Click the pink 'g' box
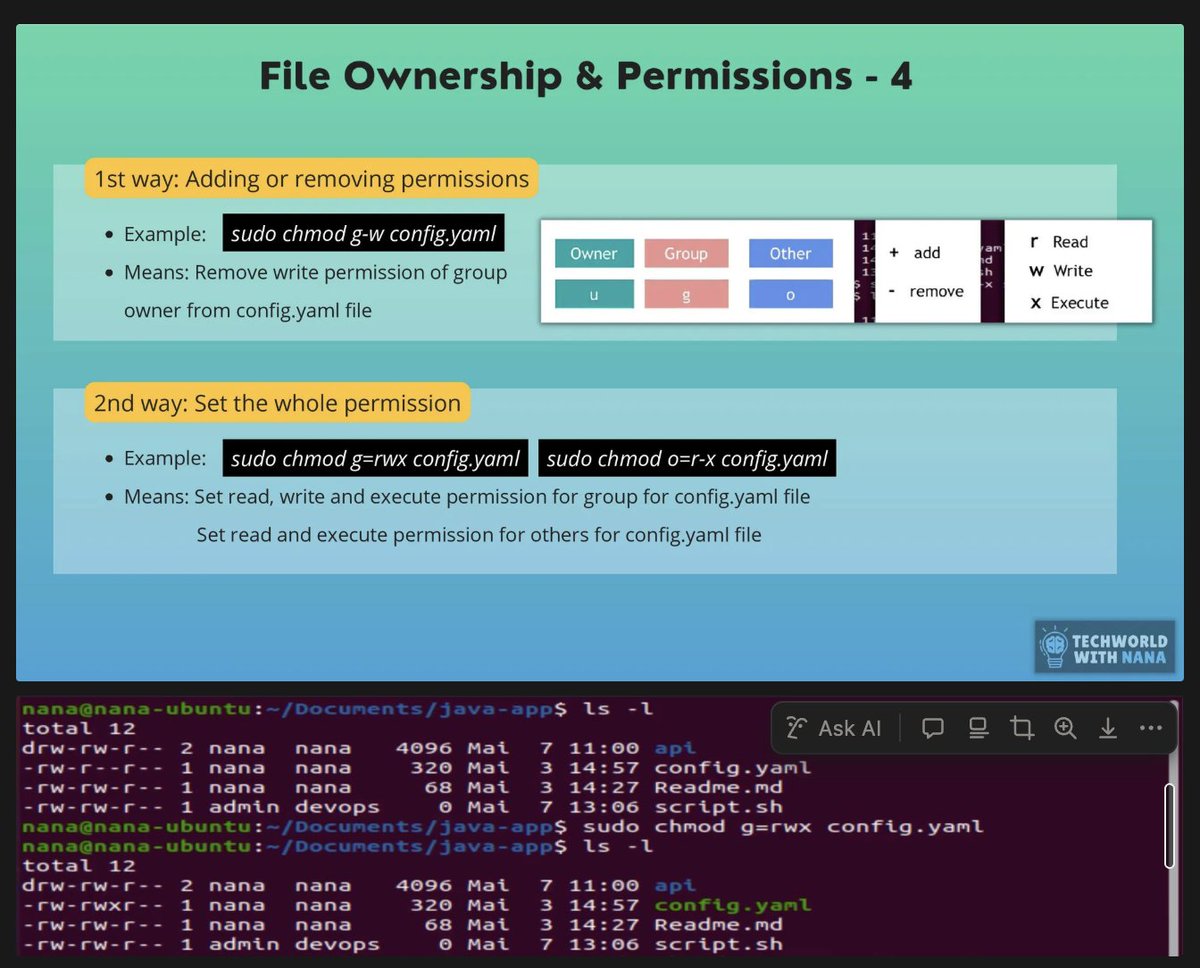The height and width of the screenshot is (968, 1200). (x=686, y=294)
